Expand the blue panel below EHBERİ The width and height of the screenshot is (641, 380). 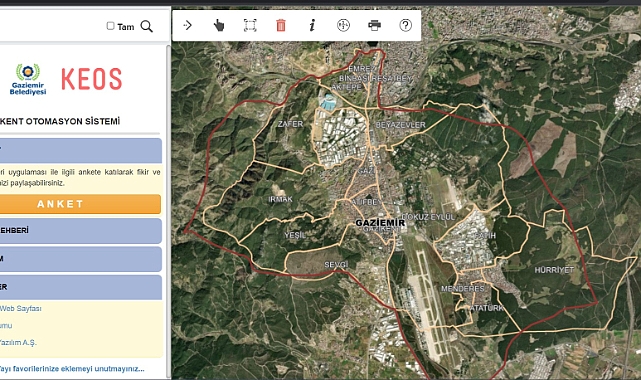point(81,259)
